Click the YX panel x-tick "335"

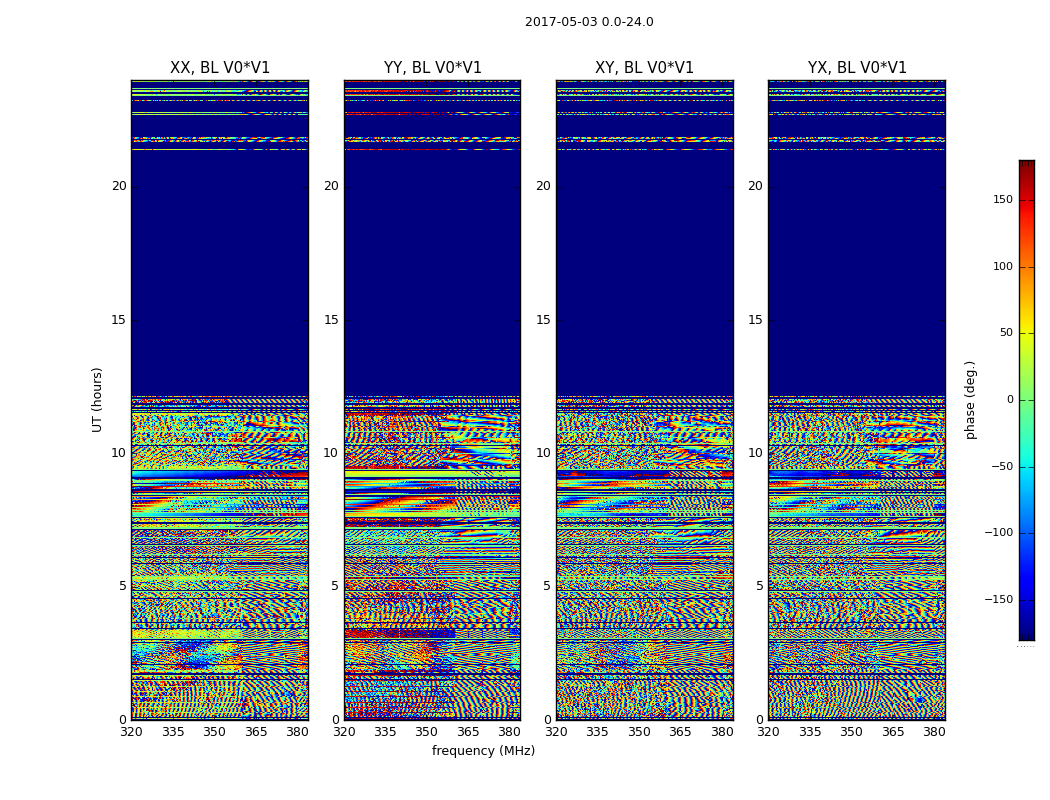(x=810, y=732)
